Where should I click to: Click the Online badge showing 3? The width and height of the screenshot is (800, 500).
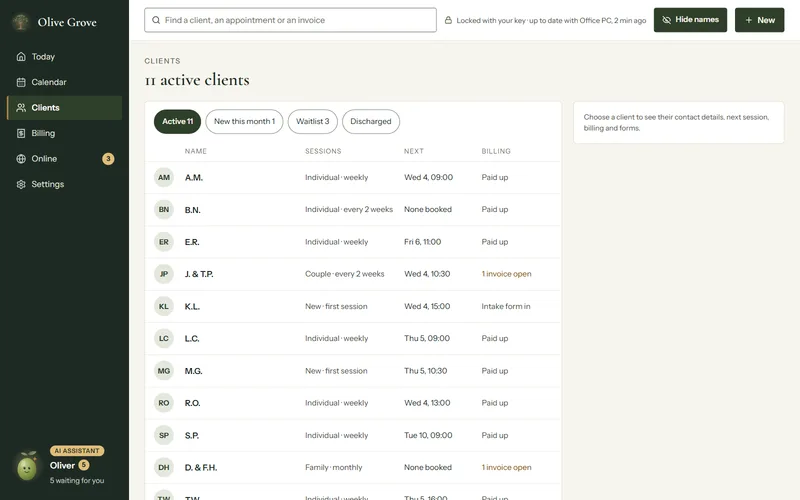coord(108,159)
